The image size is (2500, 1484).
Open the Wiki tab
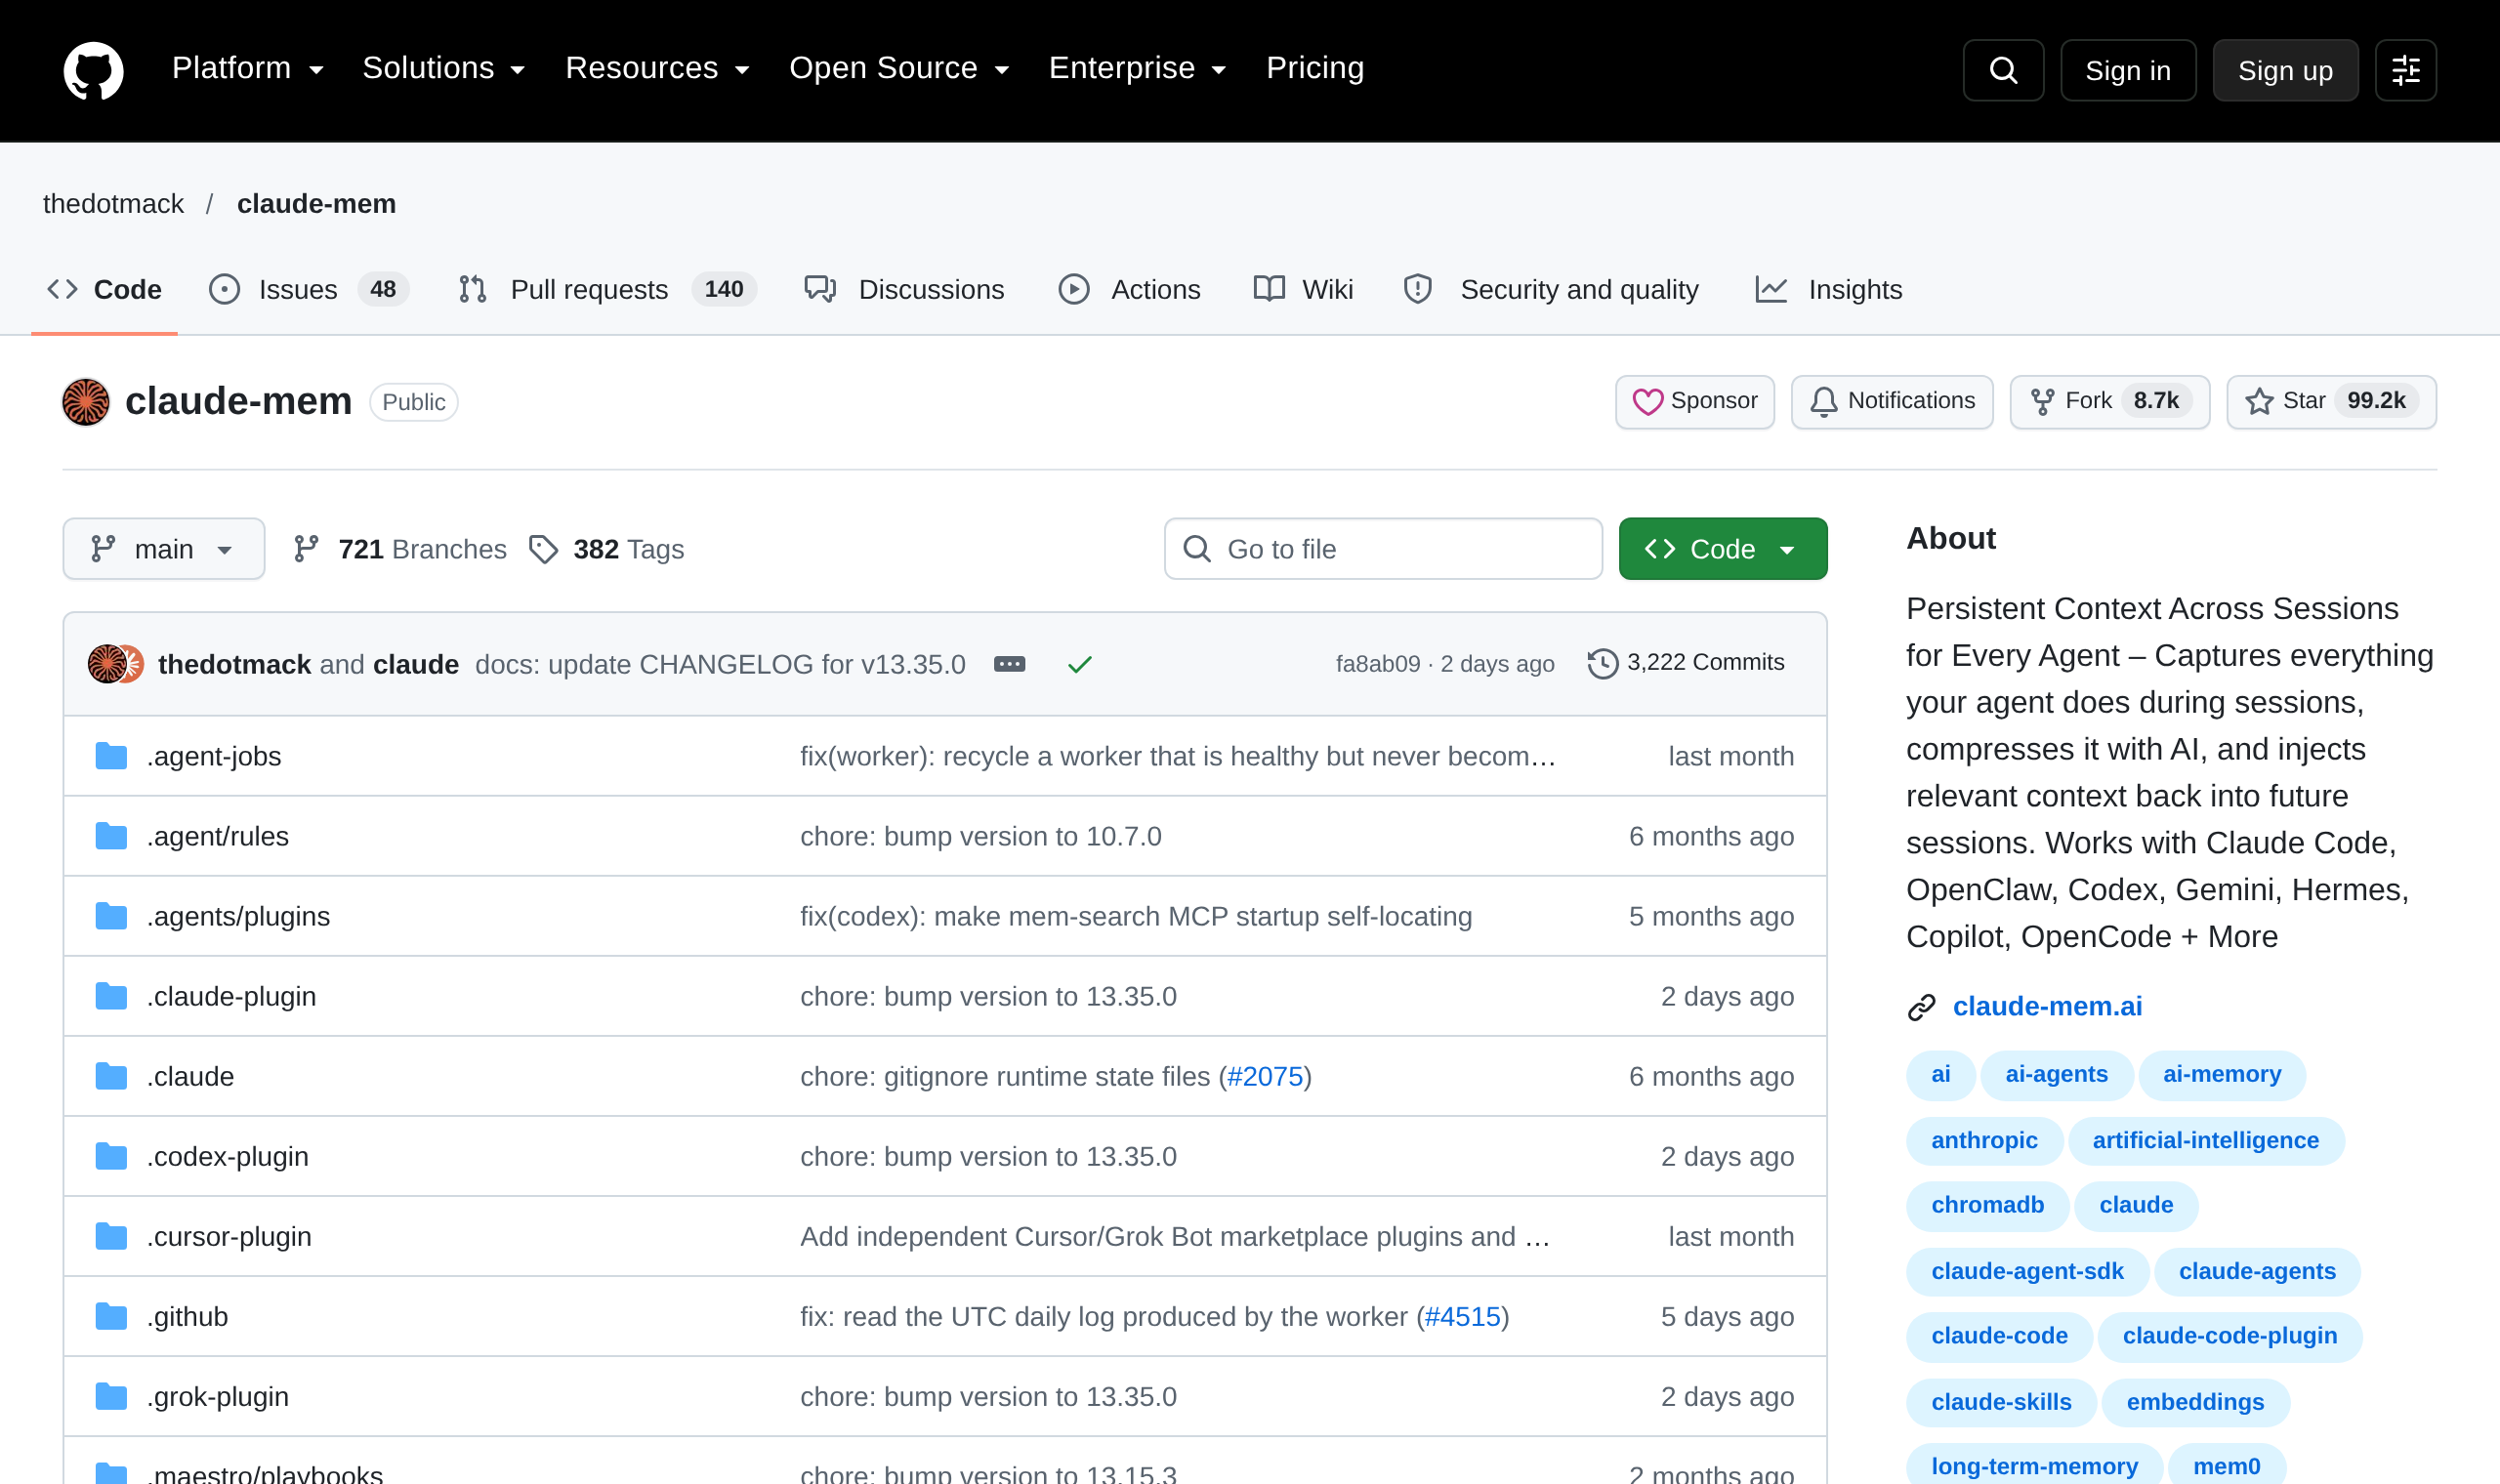pyautogui.click(x=1303, y=290)
